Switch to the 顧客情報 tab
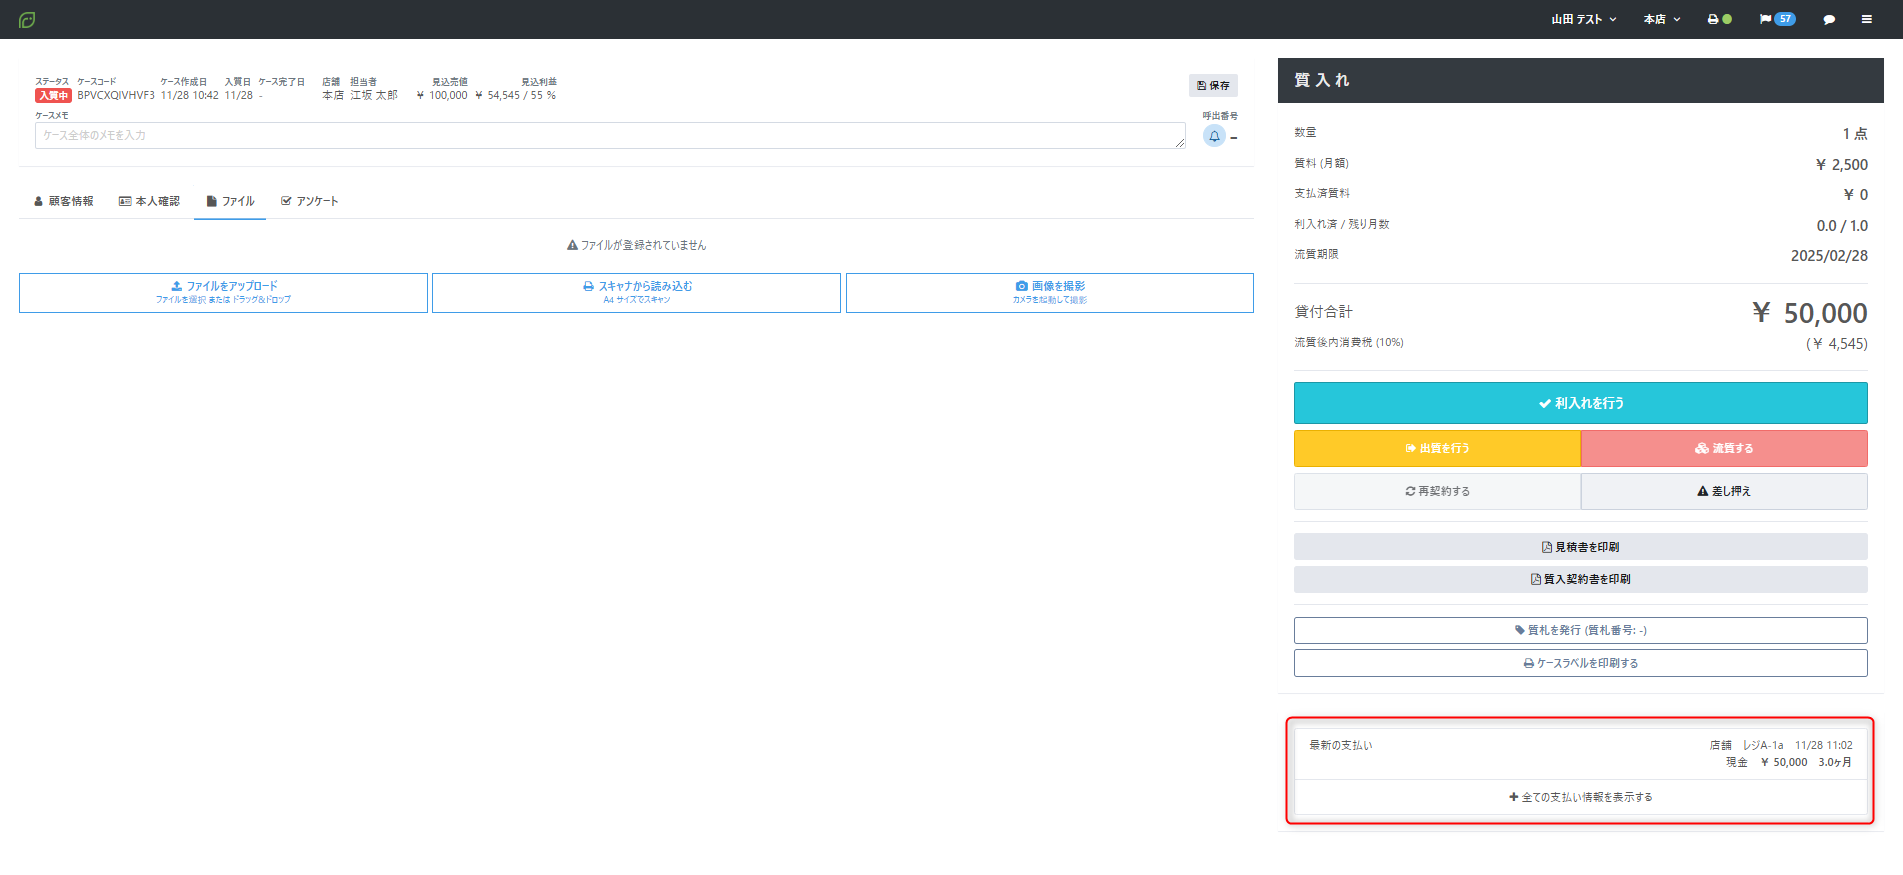 click(x=63, y=201)
